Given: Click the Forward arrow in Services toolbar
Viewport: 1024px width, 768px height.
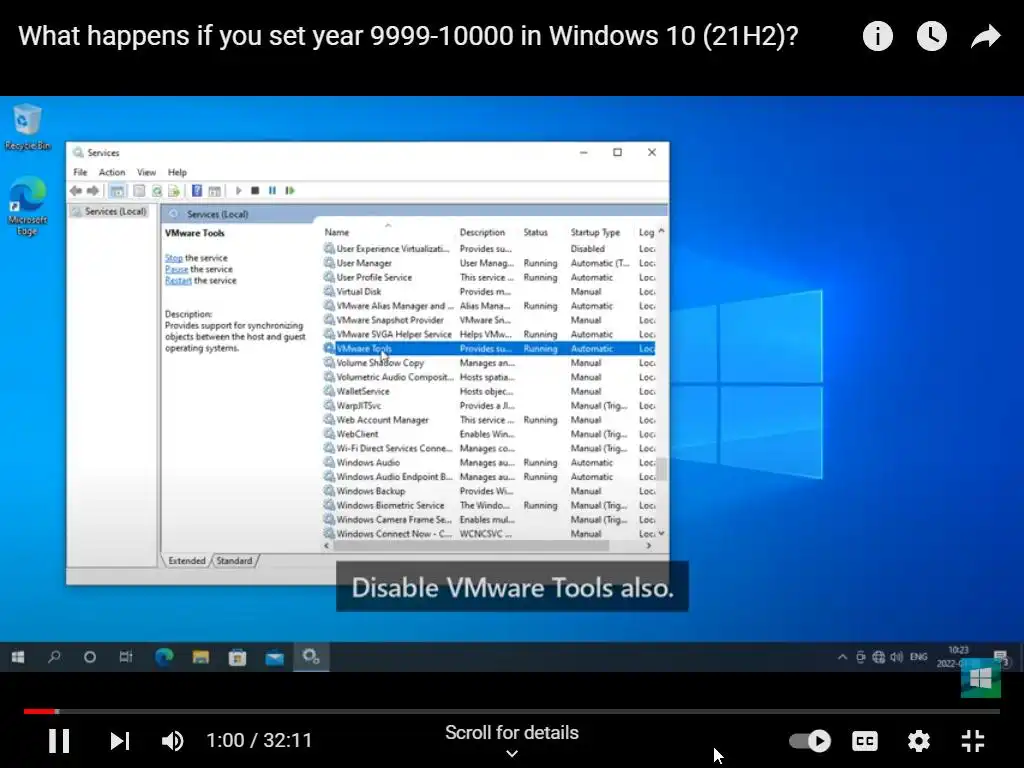Looking at the screenshot, I should pyautogui.click(x=93, y=191).
